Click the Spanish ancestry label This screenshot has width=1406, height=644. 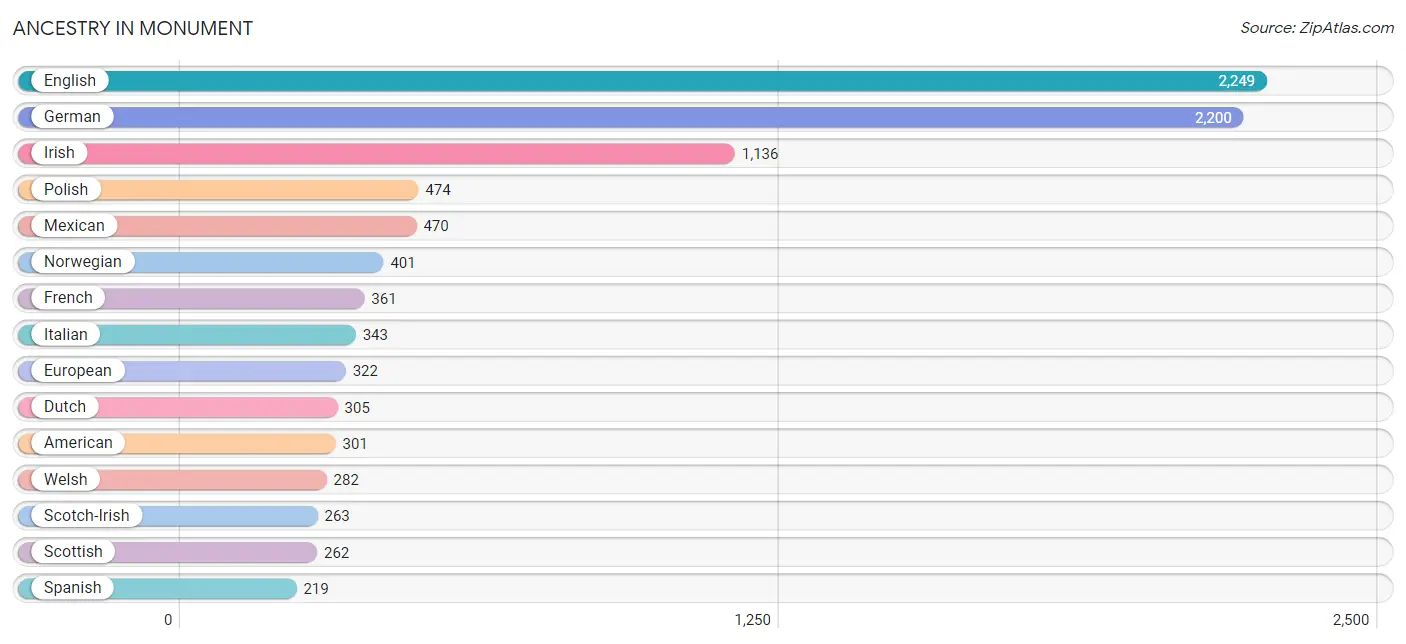[72, 588]
